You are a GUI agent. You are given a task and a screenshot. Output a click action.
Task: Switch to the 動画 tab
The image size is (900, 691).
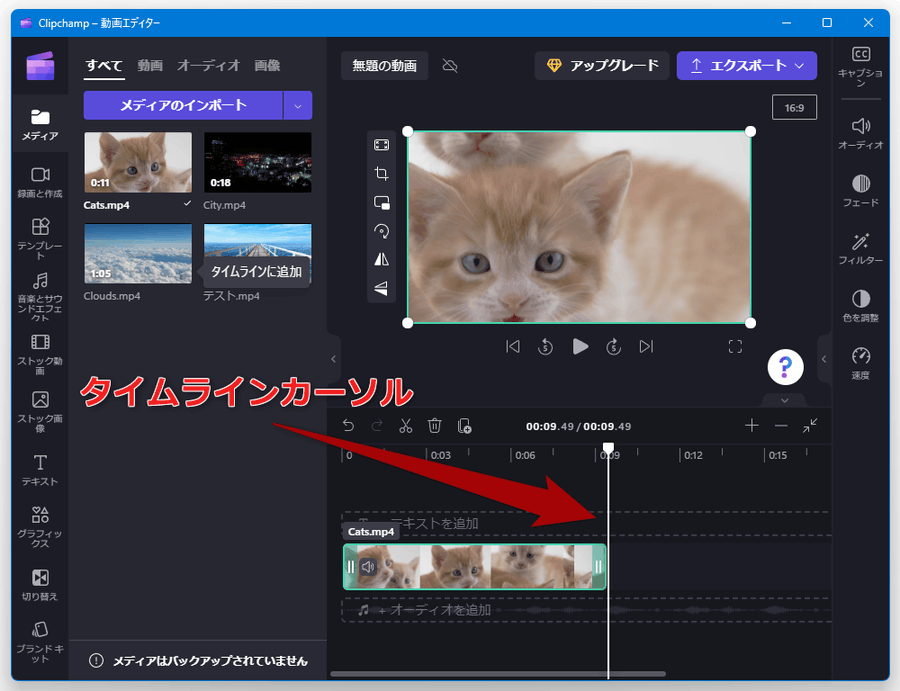150,65
